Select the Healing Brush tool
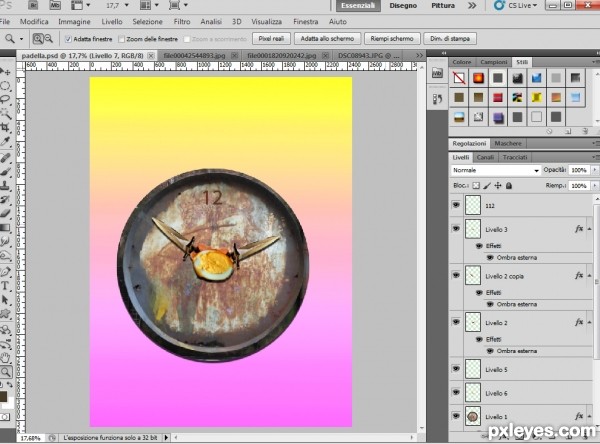This screenshot has width=600, height=444. pyautogui.click(x=5, y=158)
